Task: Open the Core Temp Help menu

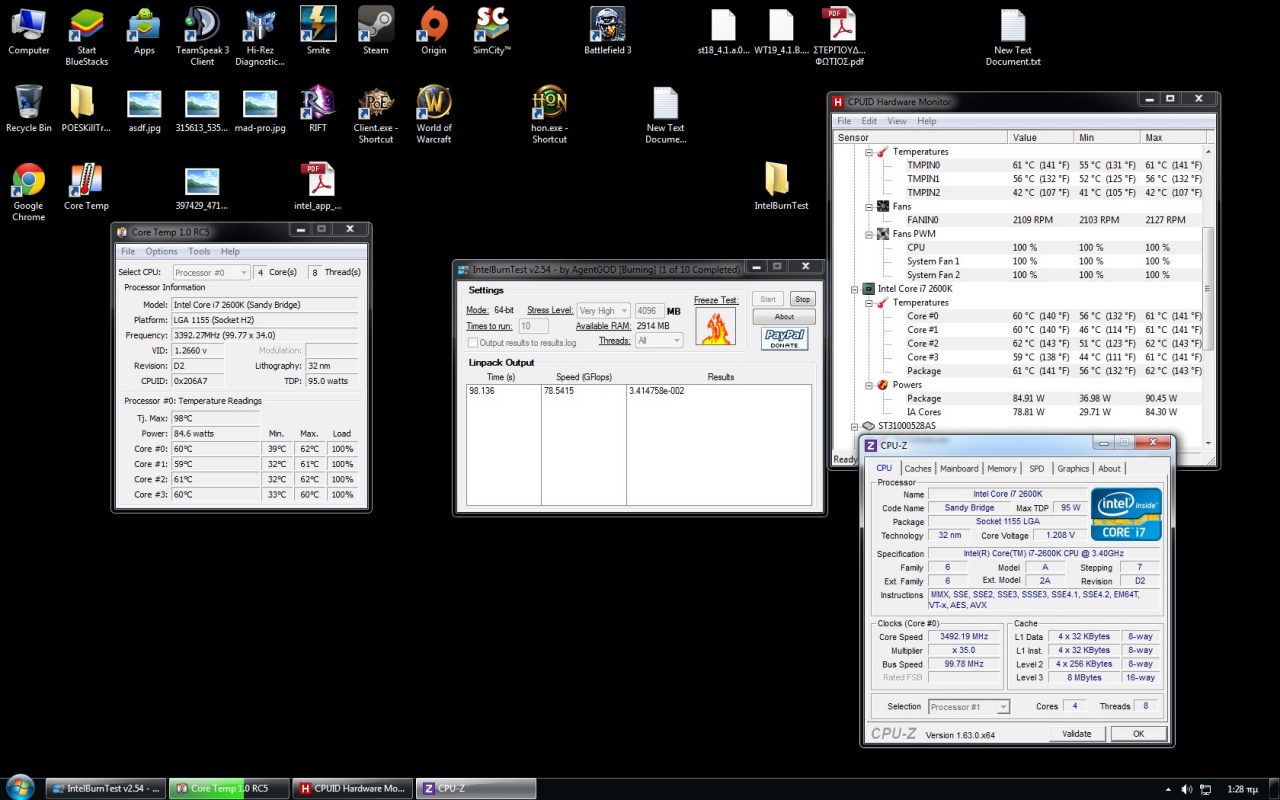Action: (230, 252)
